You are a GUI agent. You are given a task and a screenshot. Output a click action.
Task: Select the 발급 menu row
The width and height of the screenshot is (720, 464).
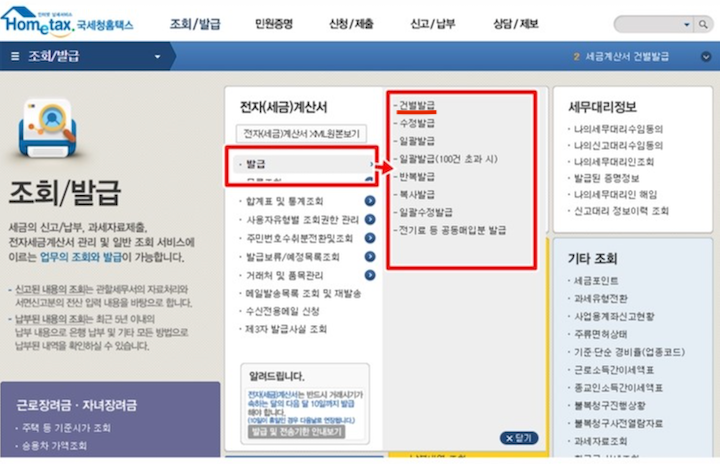(304, 164)
